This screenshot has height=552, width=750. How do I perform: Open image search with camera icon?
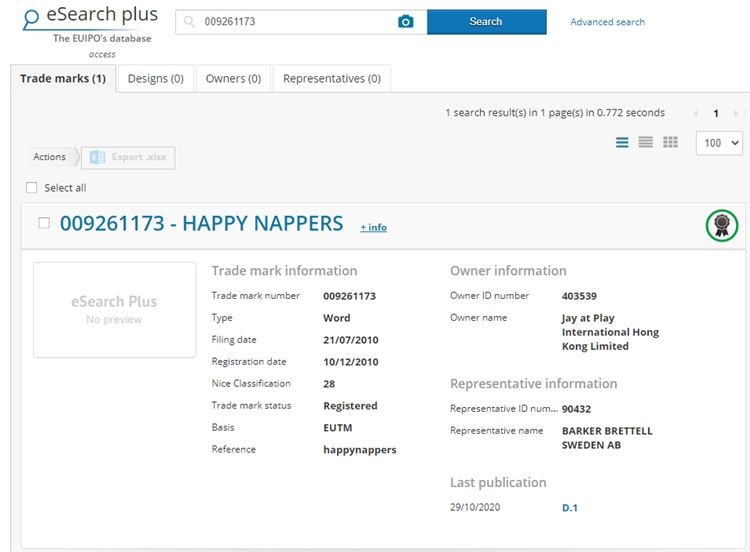coord(406,22)
